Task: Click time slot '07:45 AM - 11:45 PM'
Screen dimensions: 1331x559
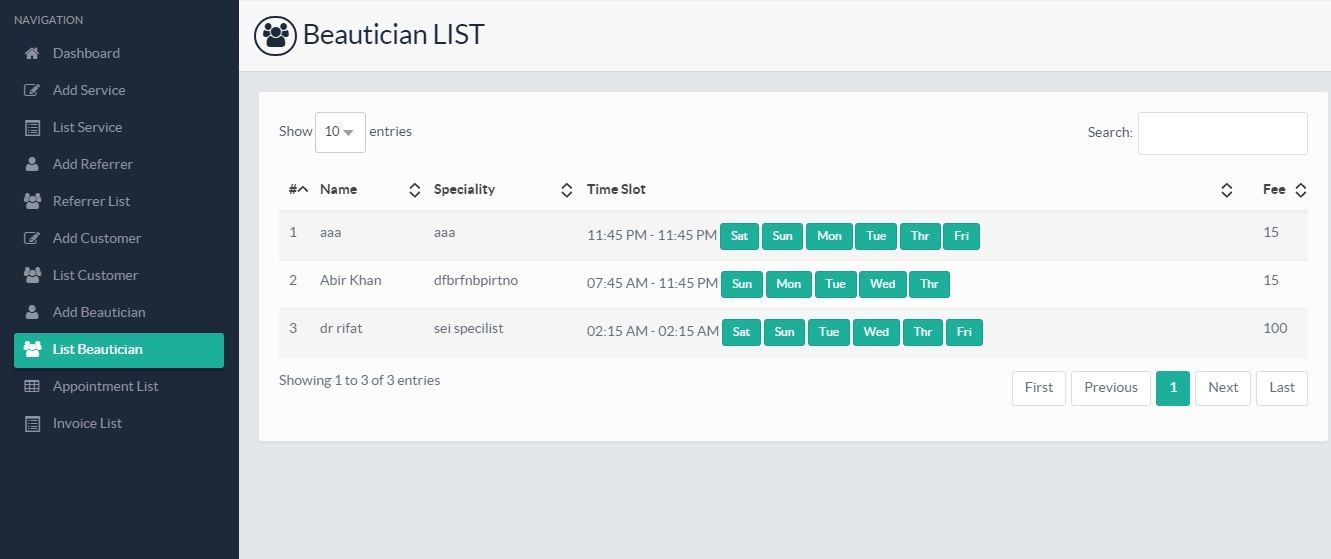Action: [652, 284]
